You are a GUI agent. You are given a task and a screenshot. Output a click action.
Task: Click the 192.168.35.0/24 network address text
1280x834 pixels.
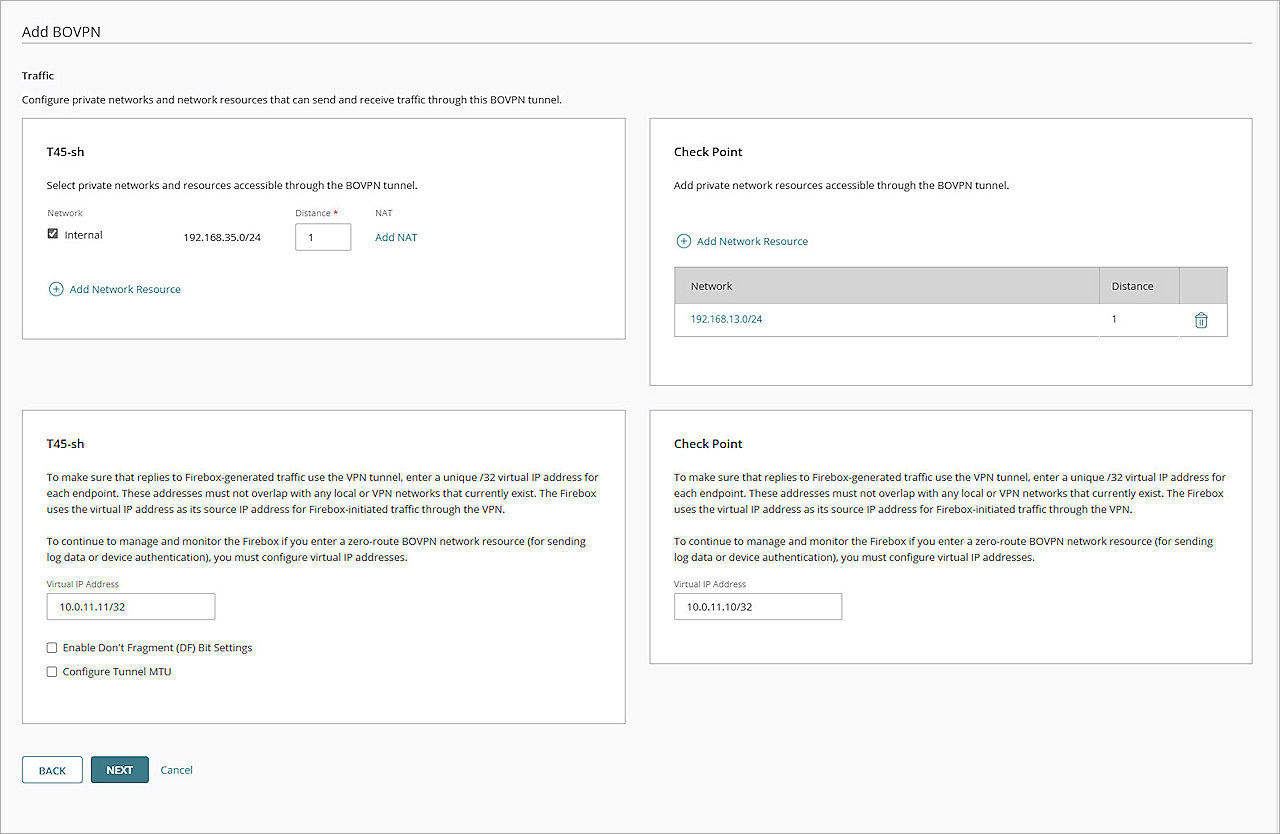click(222, 238)
